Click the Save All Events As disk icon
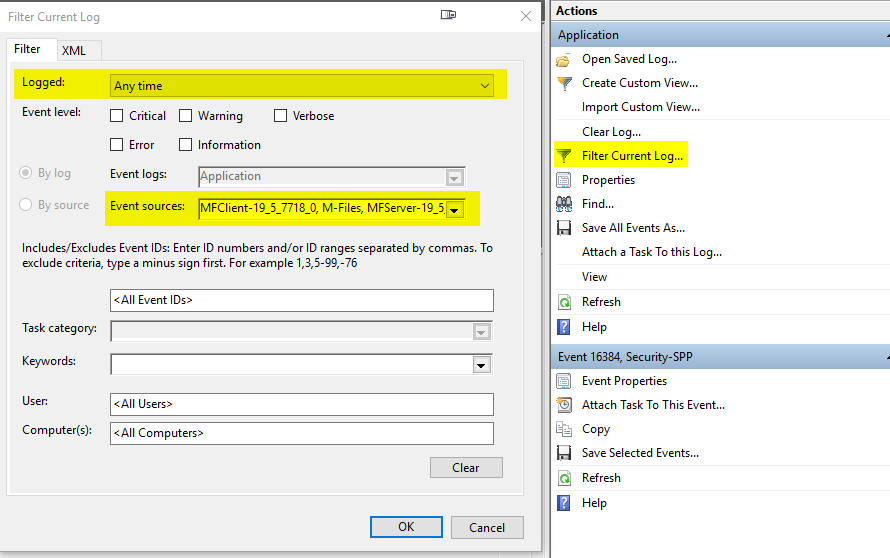Image resolution: width=890 pixels, height=558 pixels. (564, 228)
